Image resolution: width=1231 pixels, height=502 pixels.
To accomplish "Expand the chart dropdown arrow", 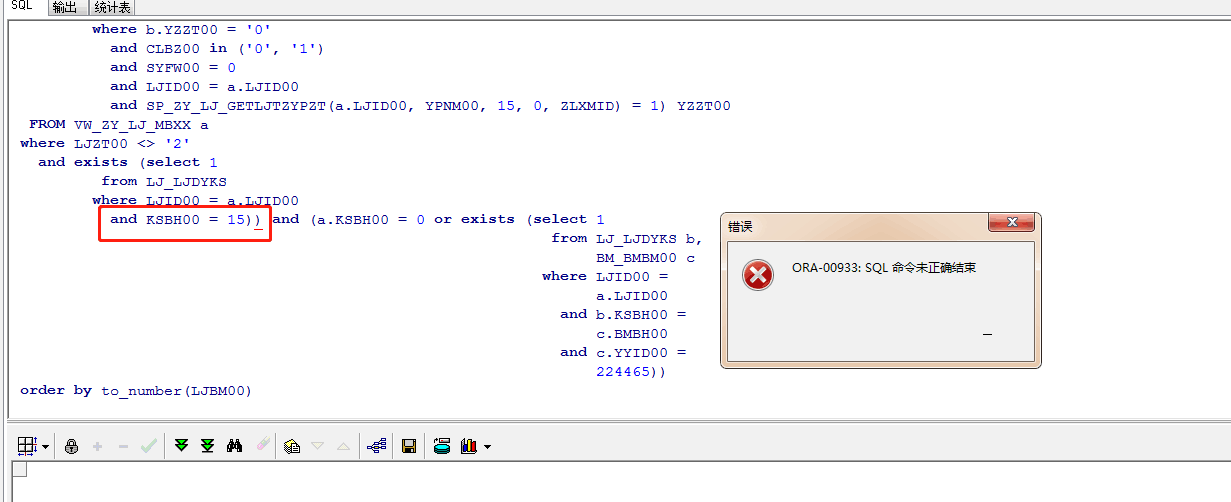I will pyautogui.click(x=487, y=447).
